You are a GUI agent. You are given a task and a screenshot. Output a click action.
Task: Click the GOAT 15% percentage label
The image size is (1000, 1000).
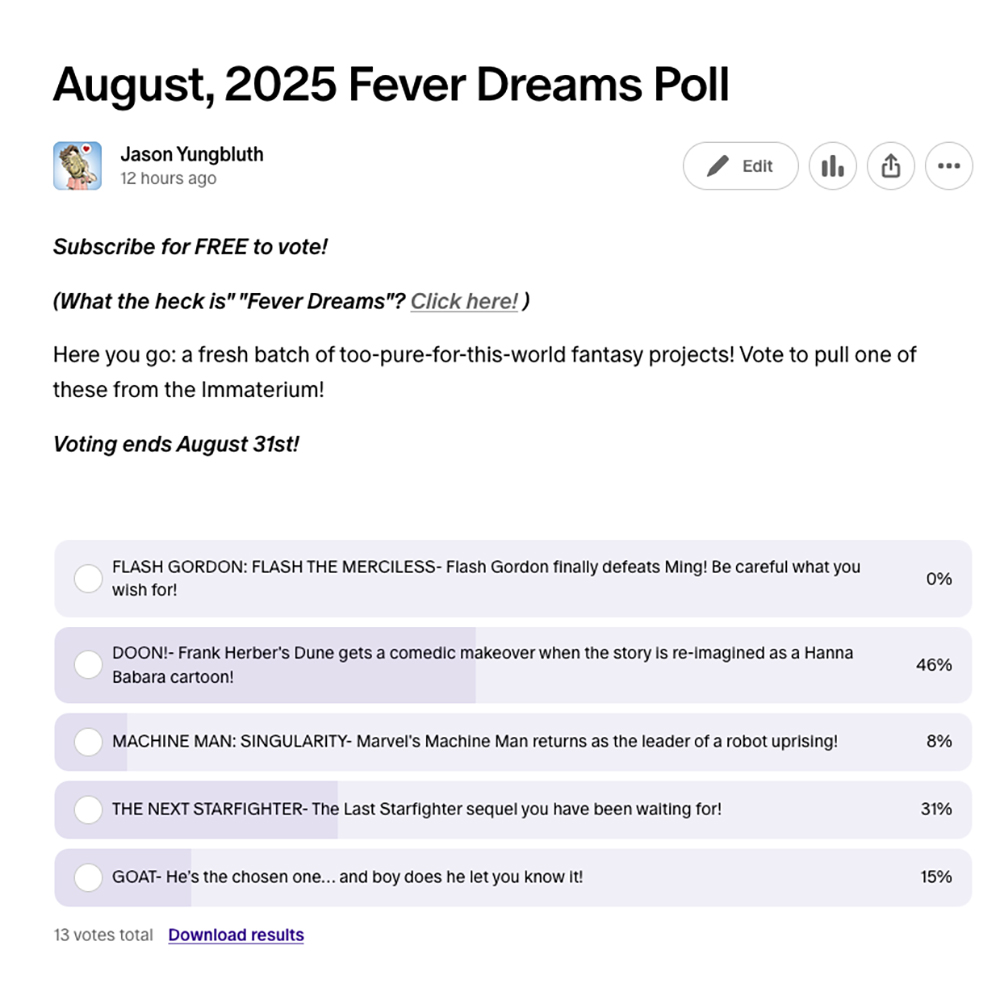tap(936, 877)
